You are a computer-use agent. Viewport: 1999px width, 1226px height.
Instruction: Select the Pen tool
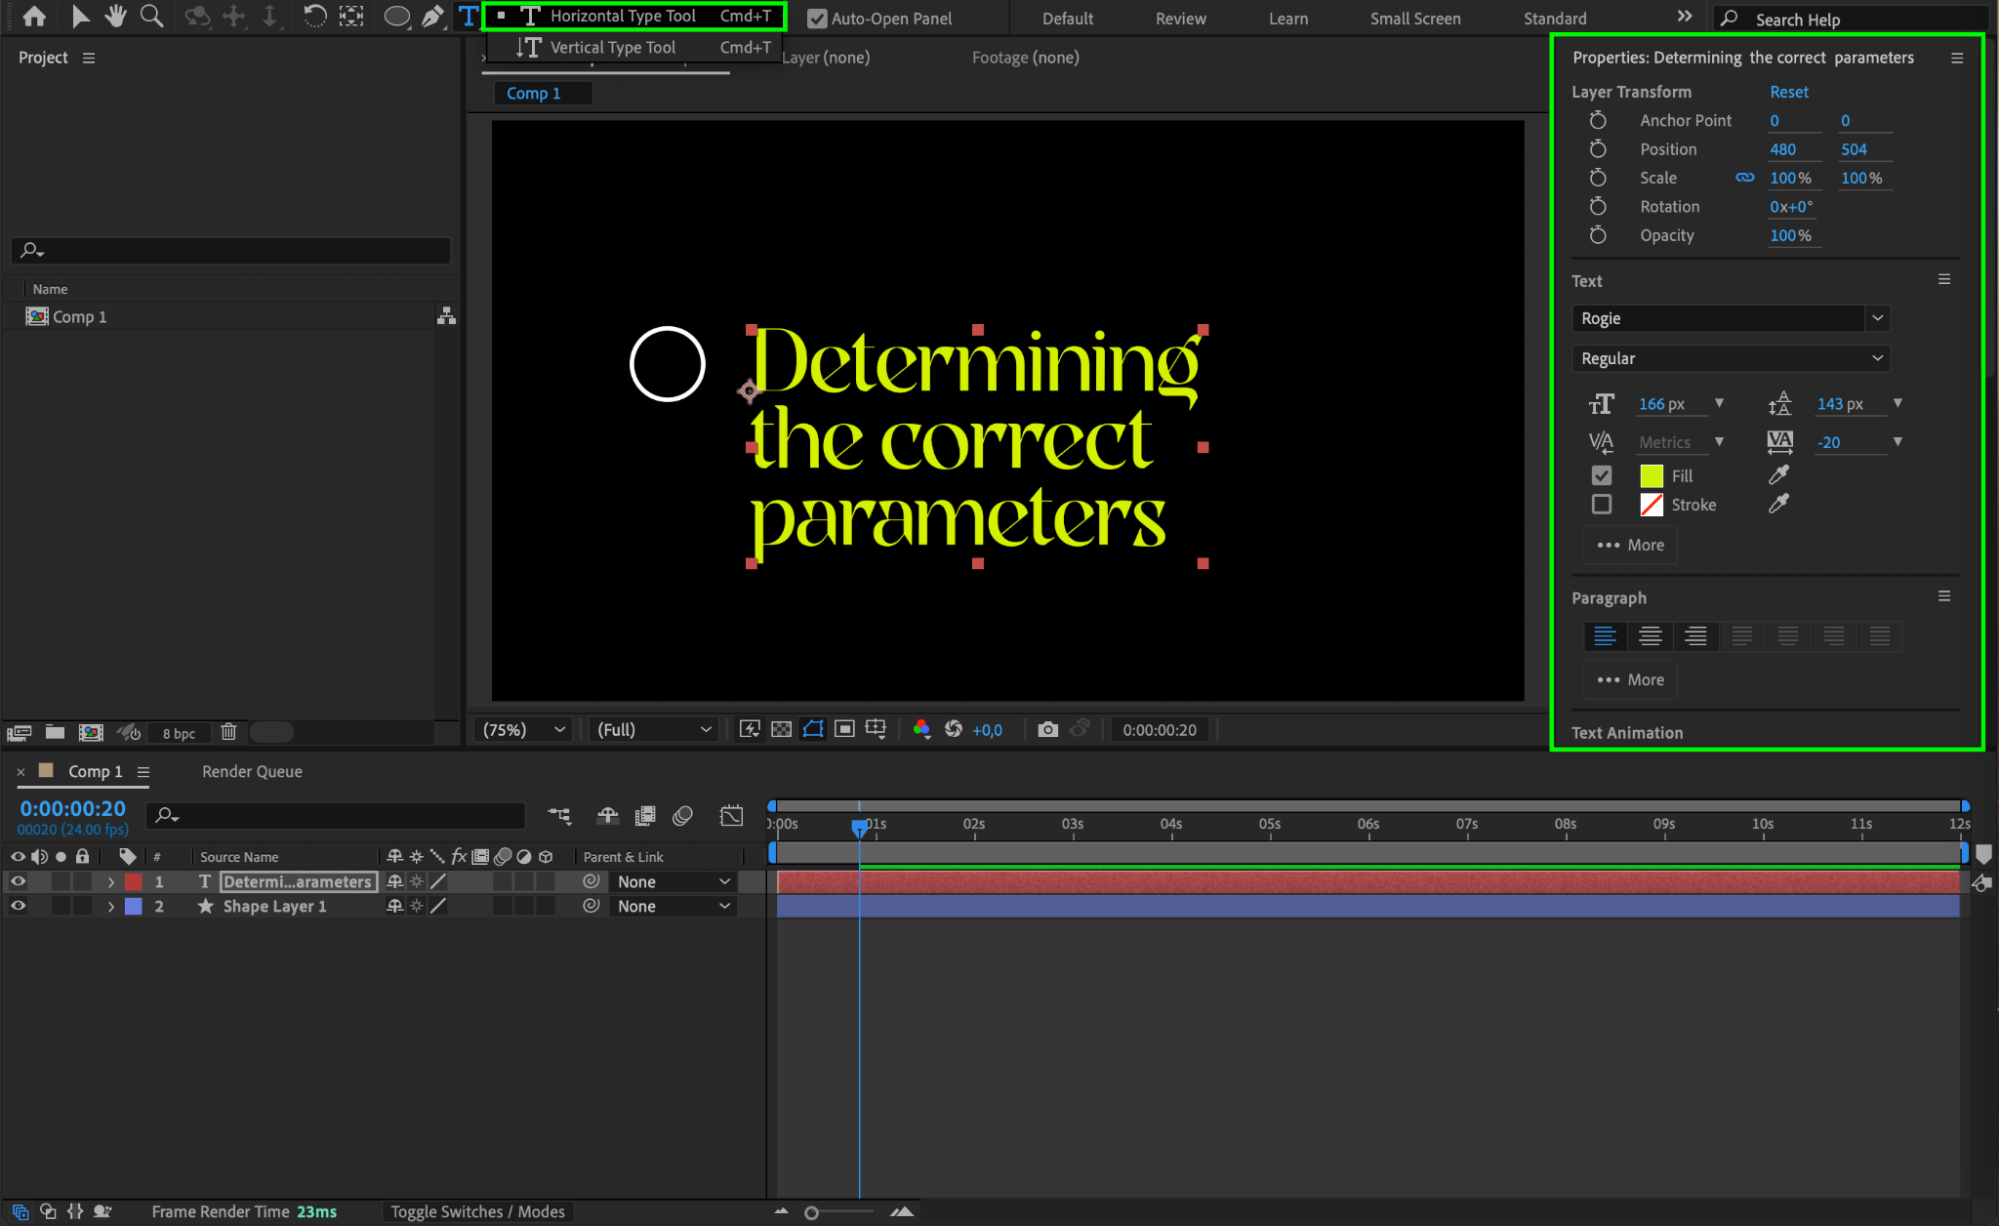432,17
